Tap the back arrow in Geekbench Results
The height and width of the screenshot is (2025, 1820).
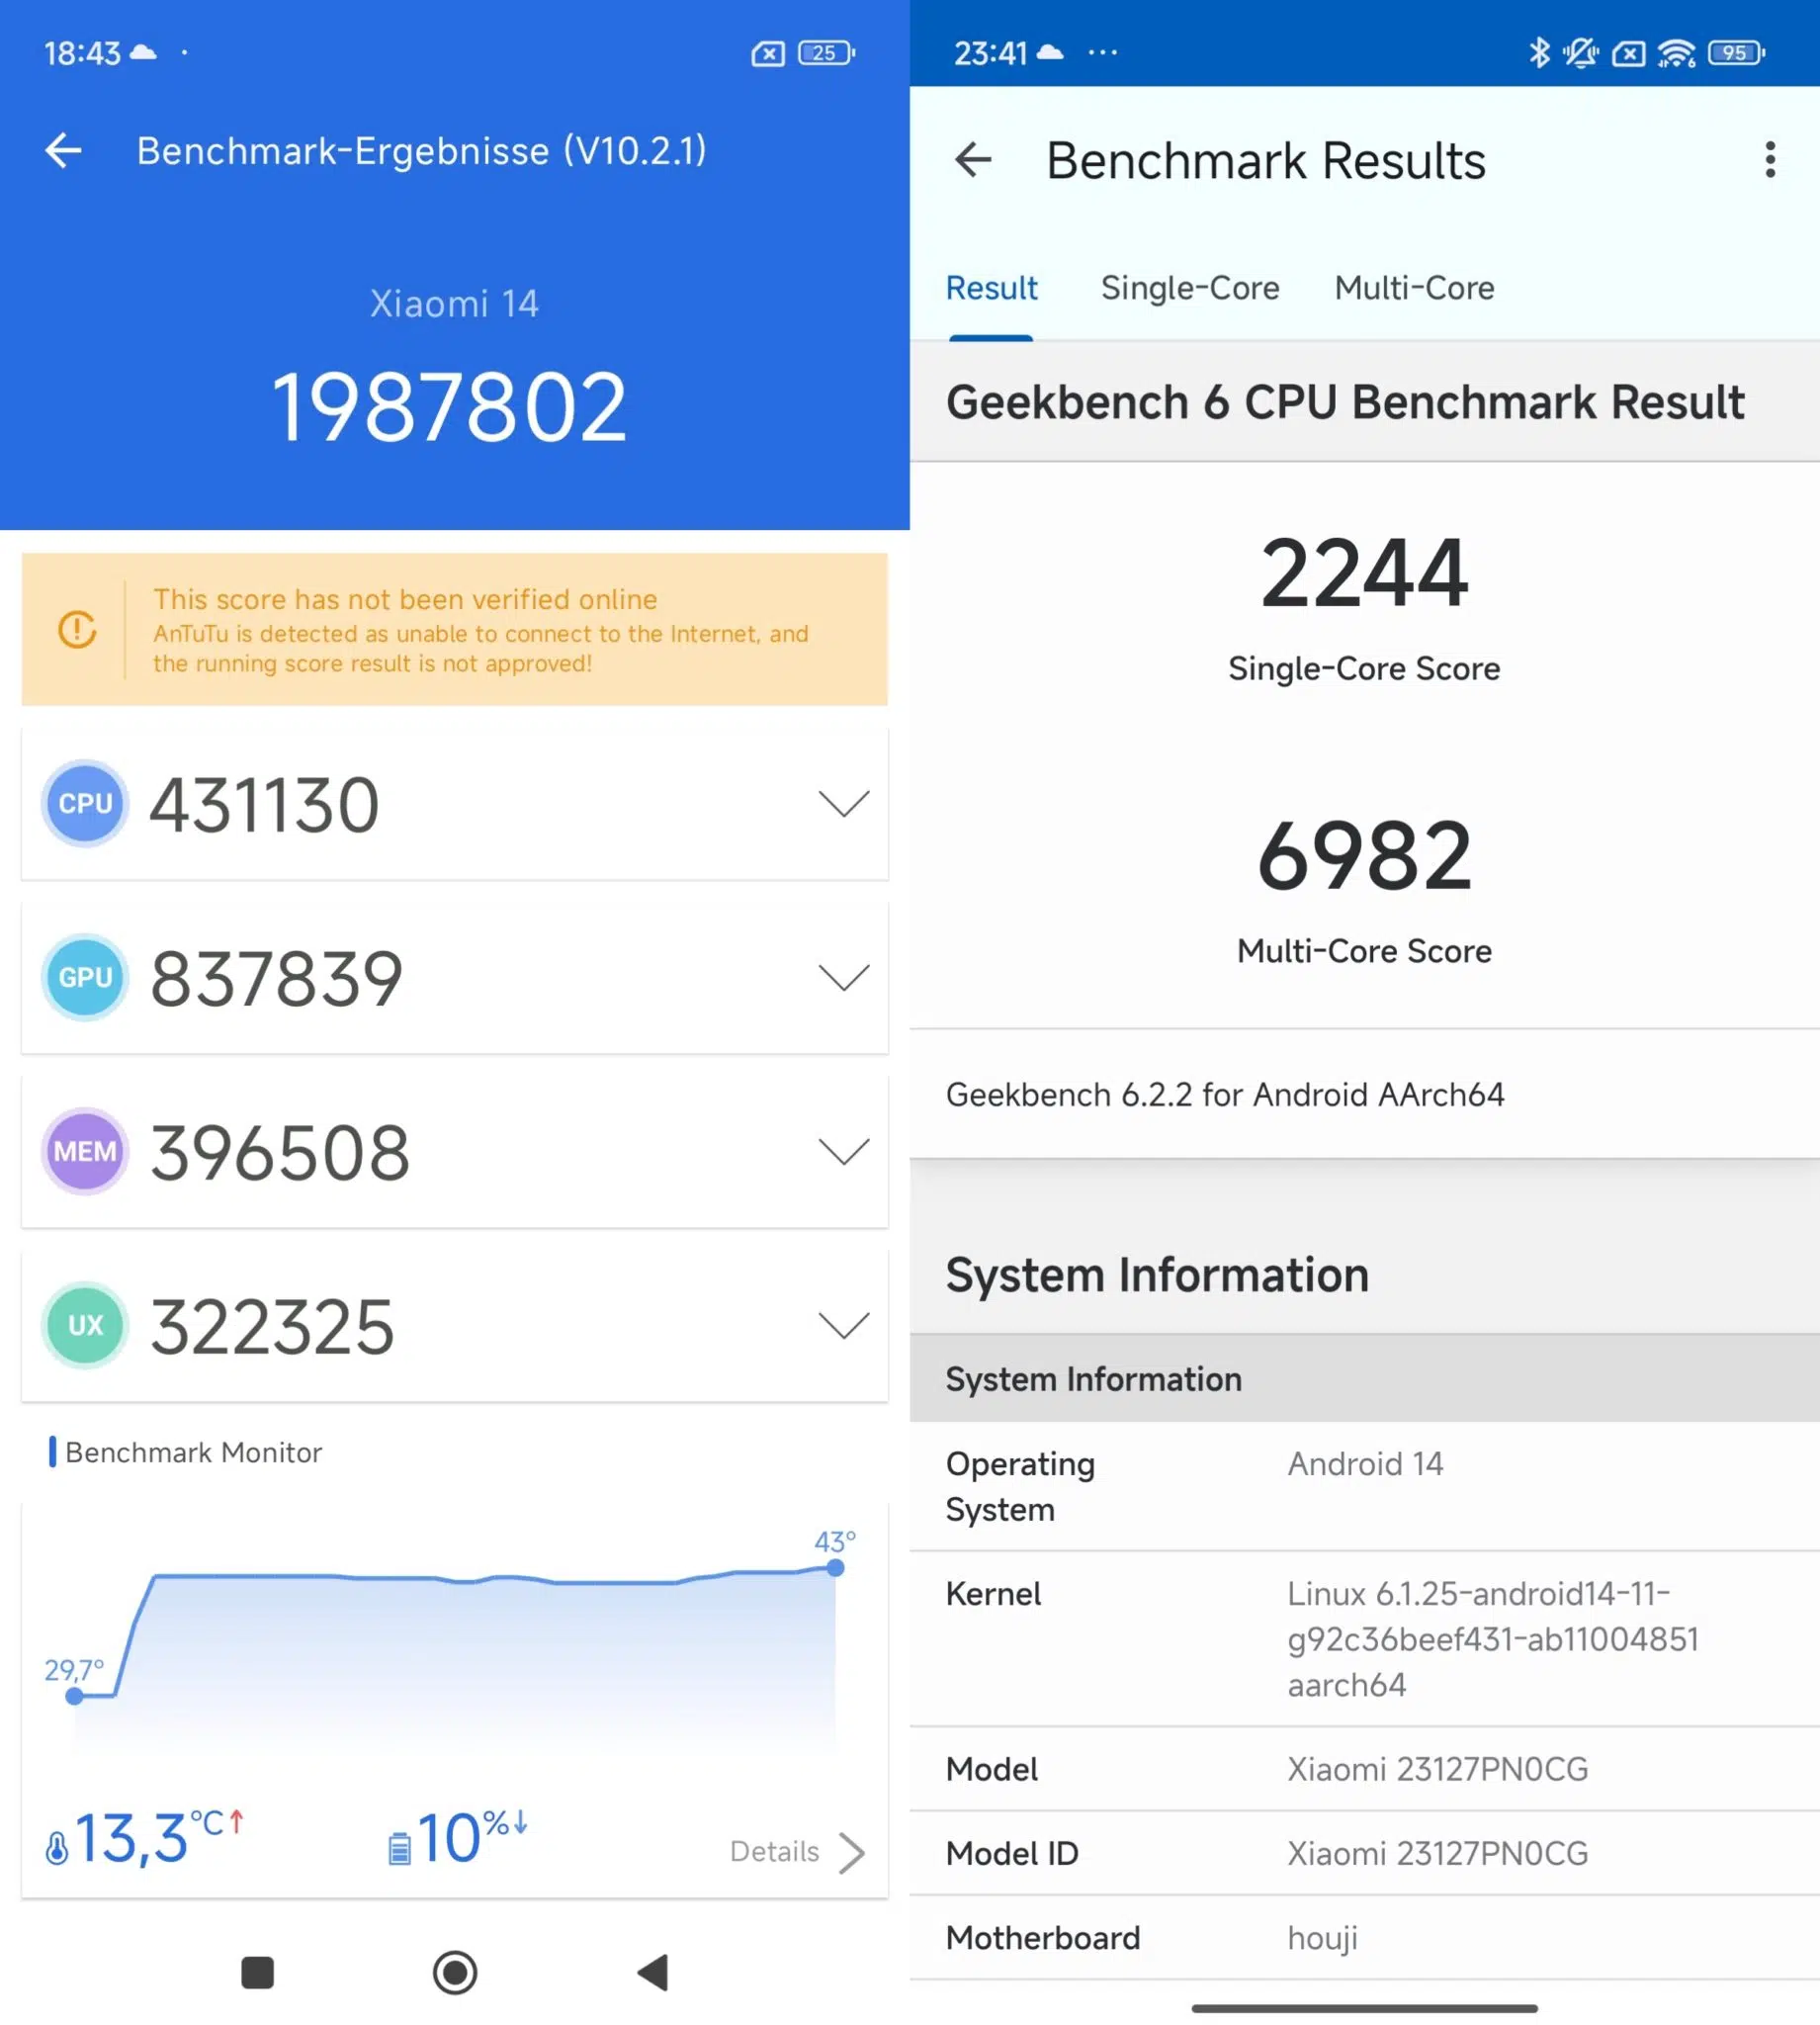coord(973,160)
